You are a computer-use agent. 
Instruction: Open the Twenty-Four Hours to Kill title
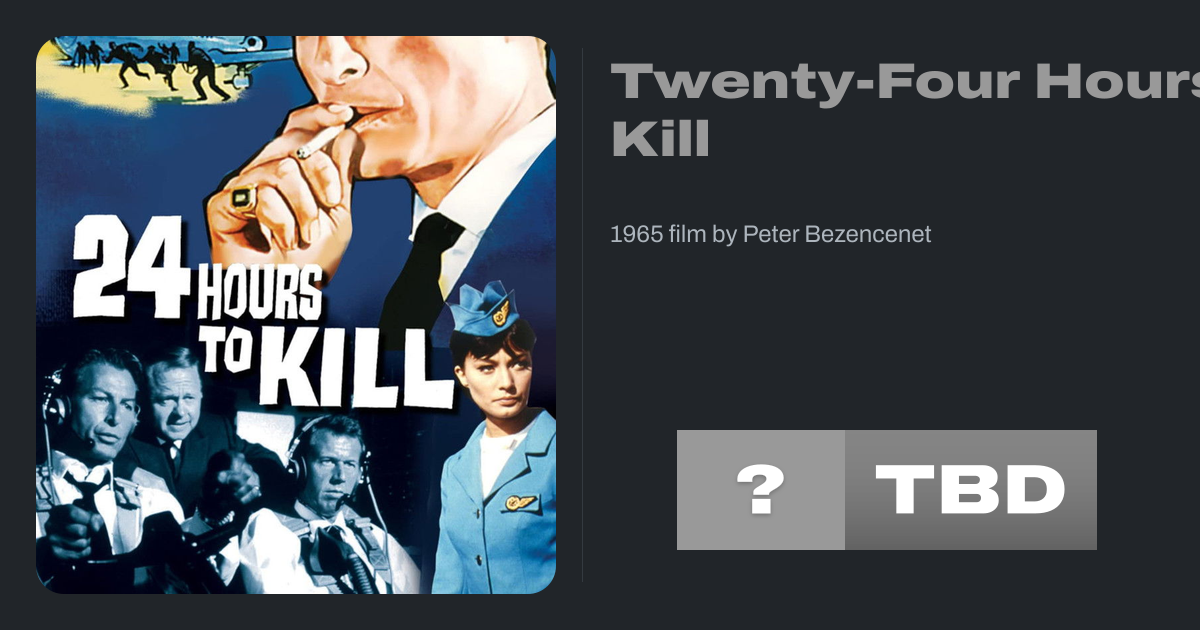(905, 110)
